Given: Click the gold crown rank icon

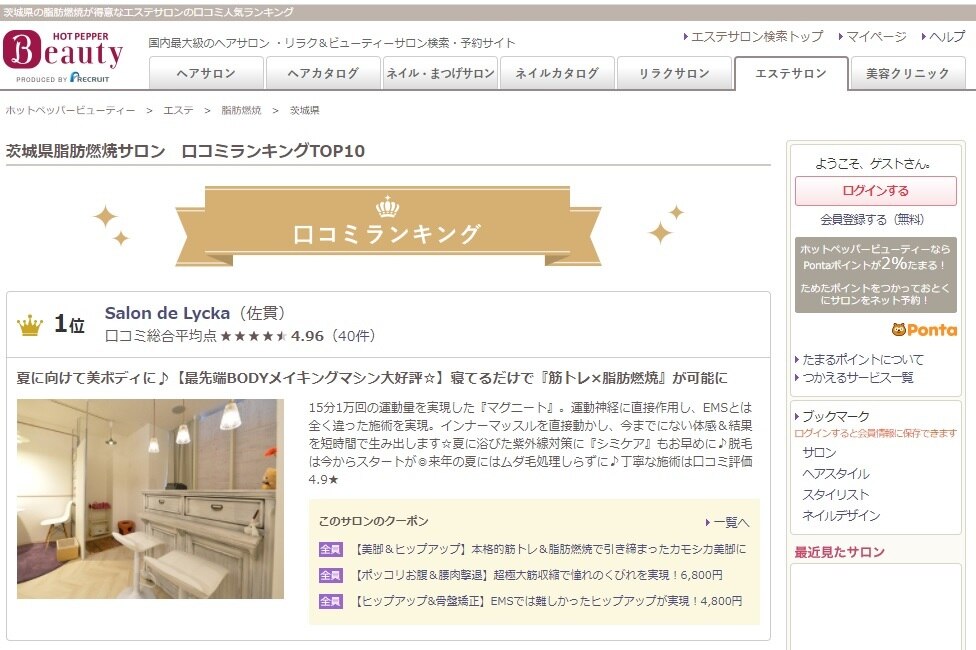Looking at the screenshot, I should tap(30, 325).
